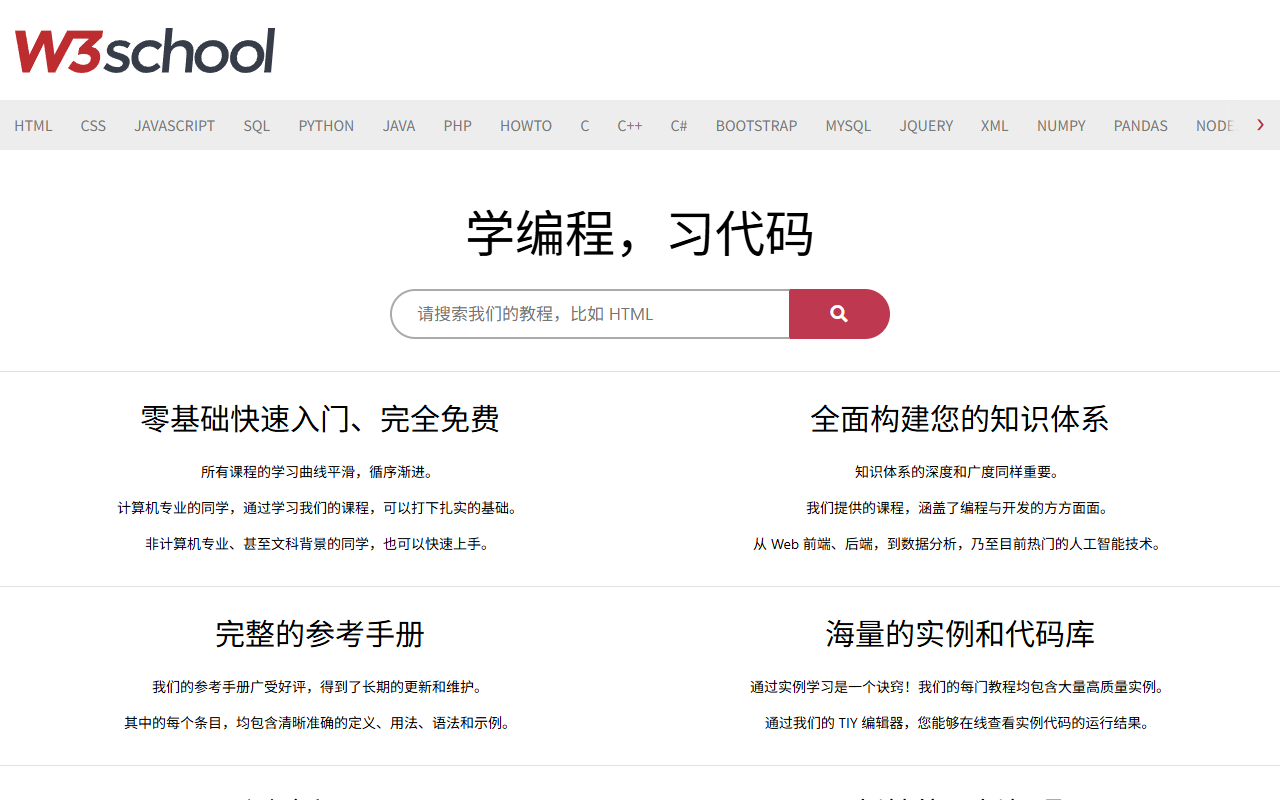1280x800 pixels.
Task: Open the SQL navigation link
Action: [x=257, y=126]
